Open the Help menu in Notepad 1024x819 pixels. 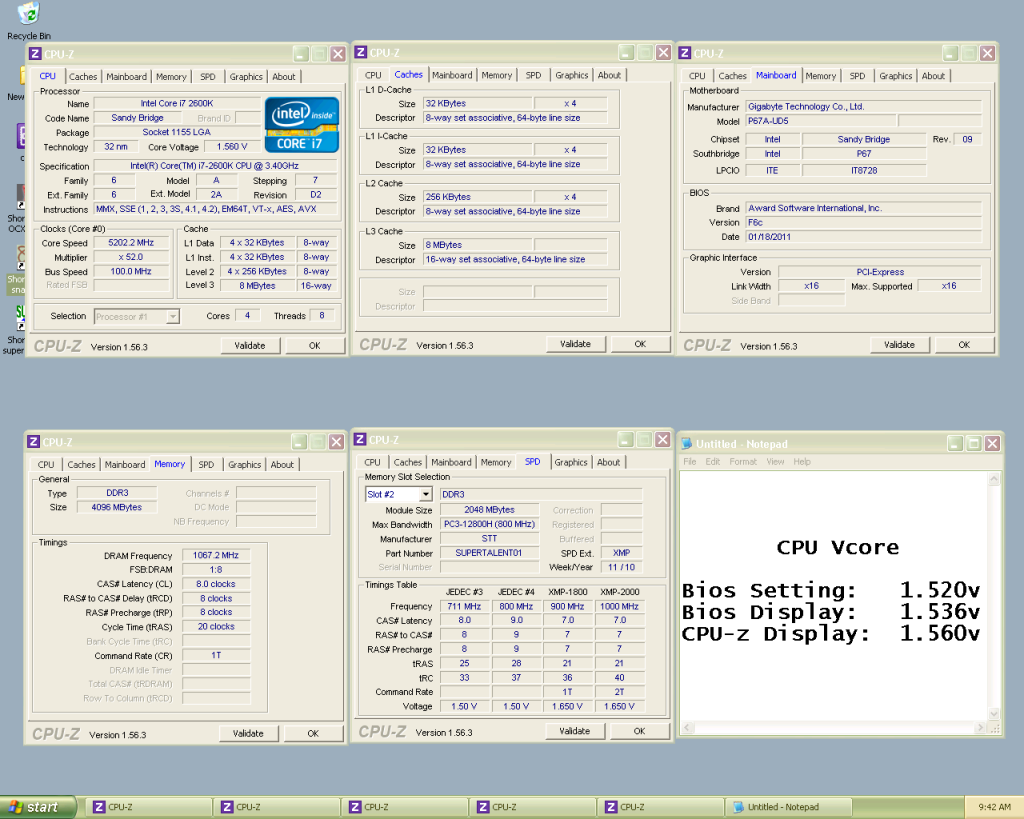(x=802, y=462)
